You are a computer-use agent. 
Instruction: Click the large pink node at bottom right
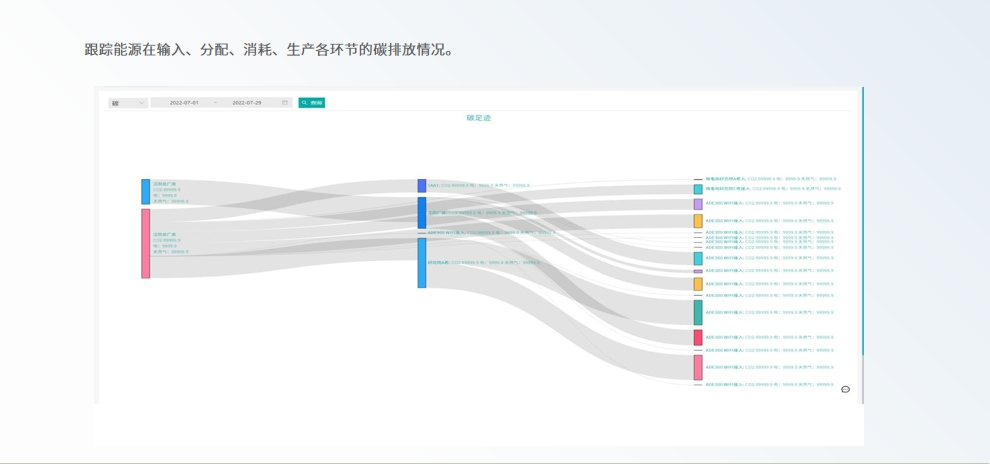click(698, 367)
